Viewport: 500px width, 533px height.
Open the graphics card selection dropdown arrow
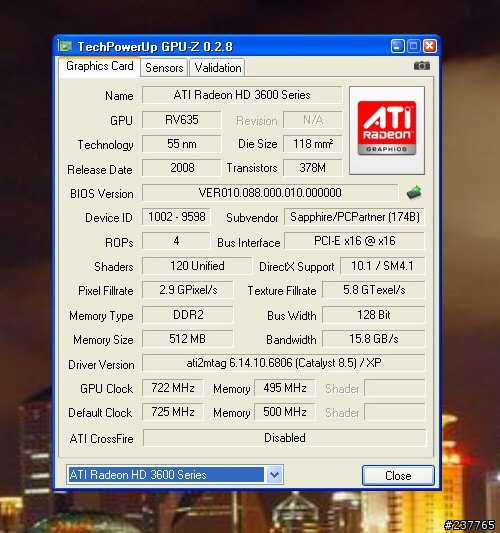pos(274,475)
